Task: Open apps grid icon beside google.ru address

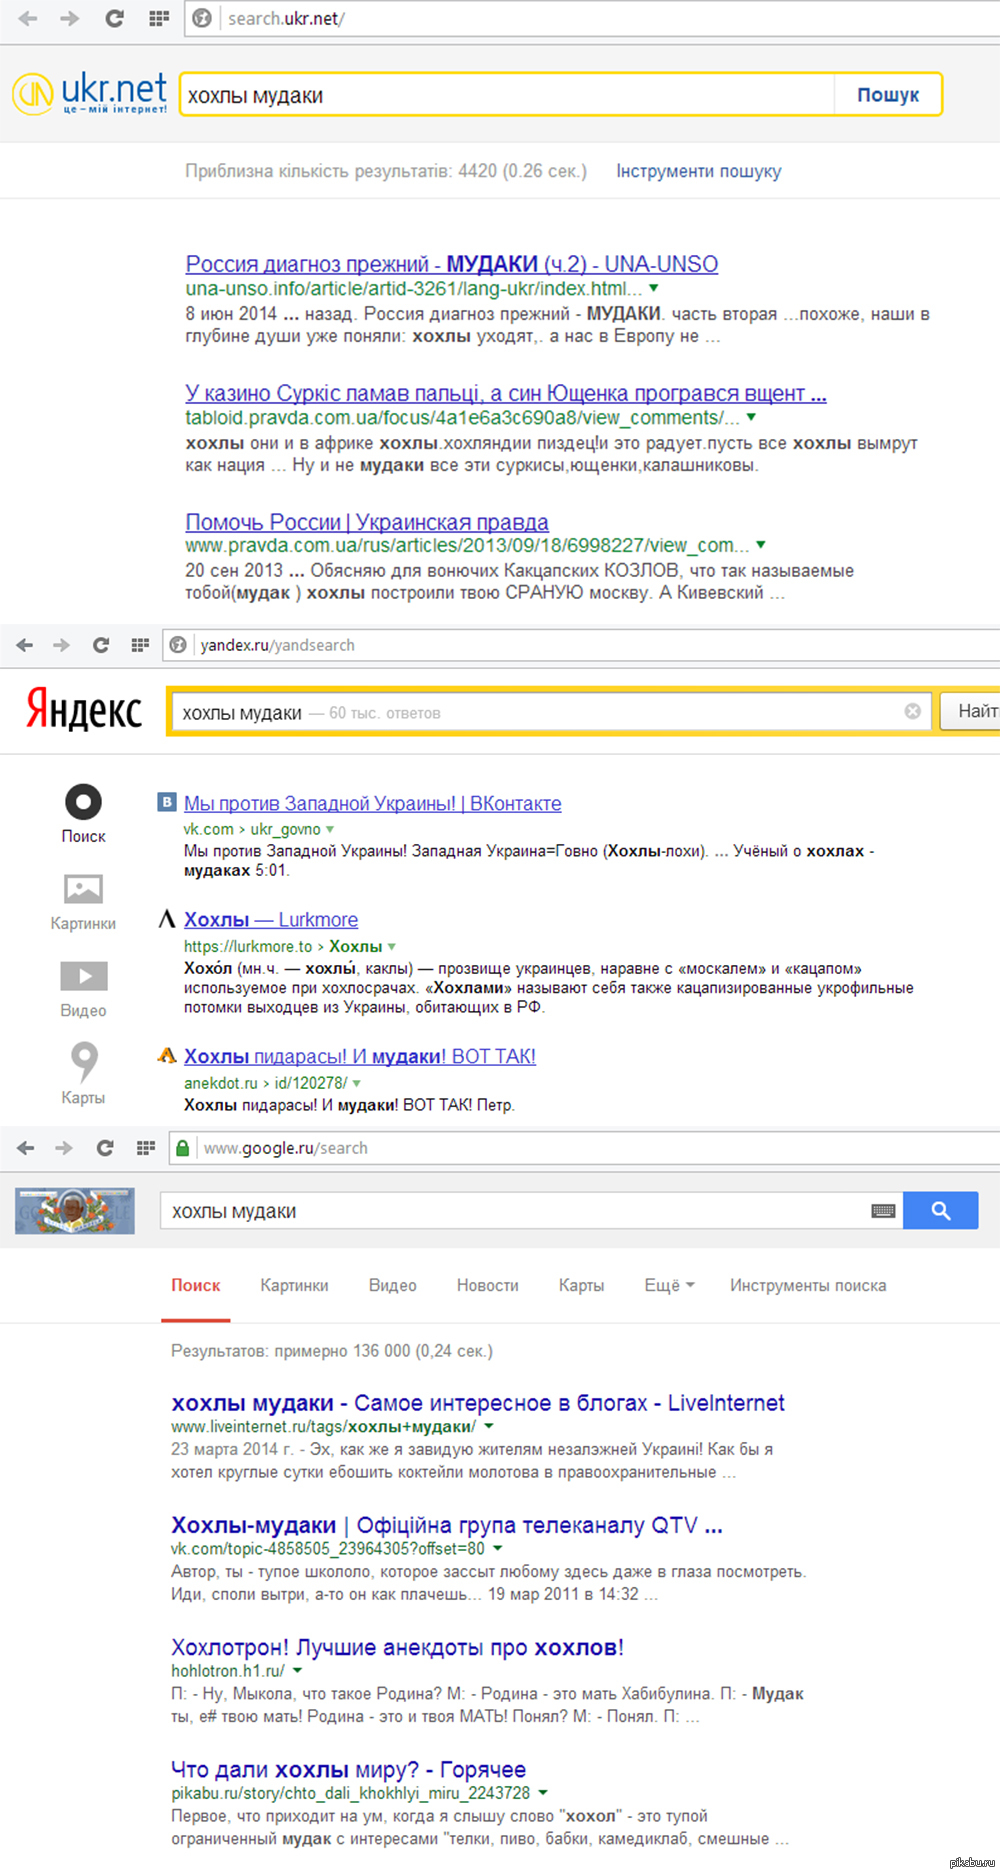Action: 146,1148
